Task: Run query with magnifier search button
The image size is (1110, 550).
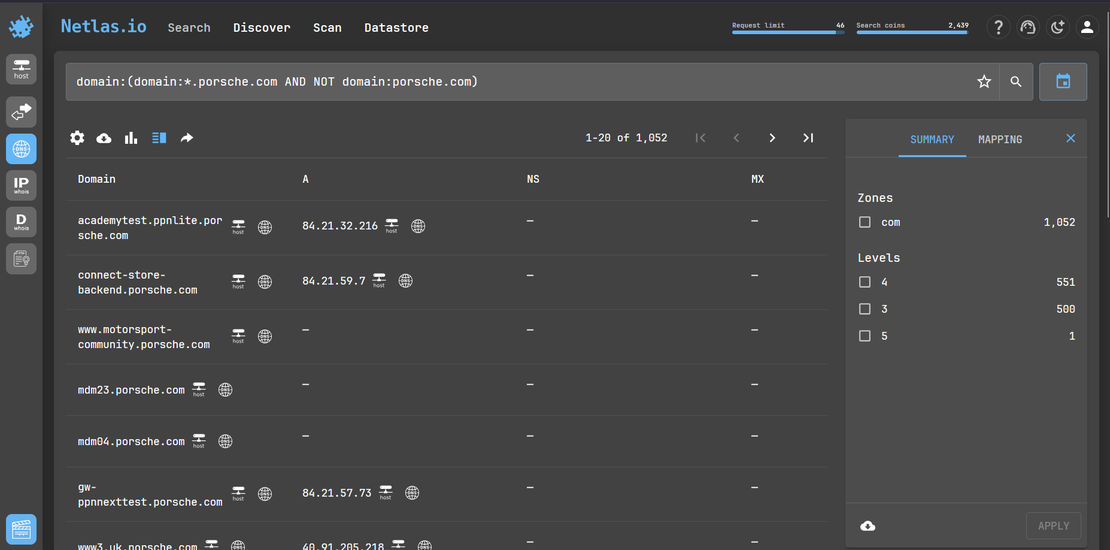Action: click(1016, 82)
